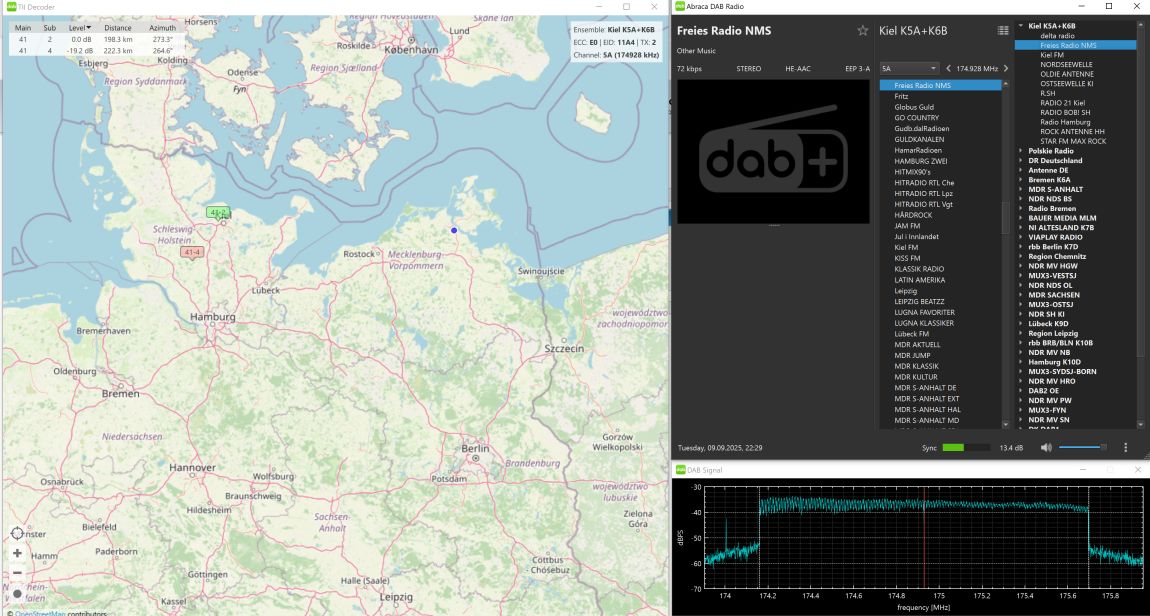The width and height of the screenshot is (1150, 616).
Task: Center map on current location crosshair
Action: tap(17, 533)
